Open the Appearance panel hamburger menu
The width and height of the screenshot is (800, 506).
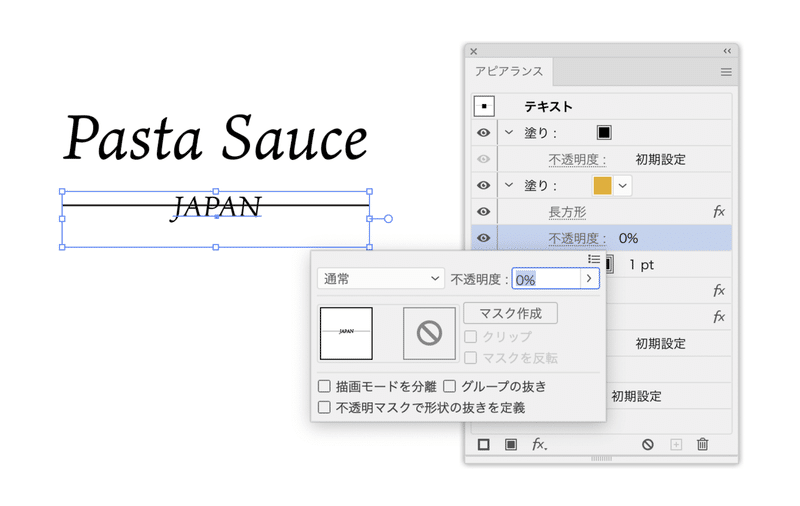click(726, 72)
